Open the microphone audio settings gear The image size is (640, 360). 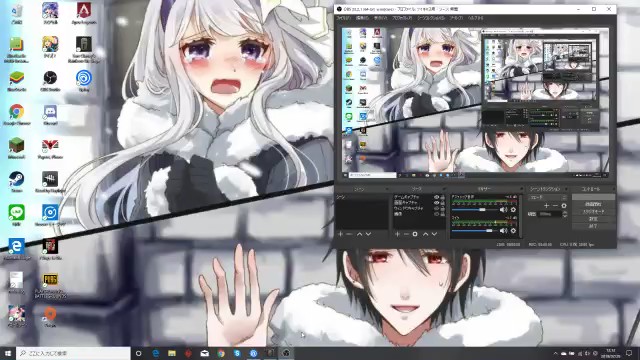tap(513, 231)
